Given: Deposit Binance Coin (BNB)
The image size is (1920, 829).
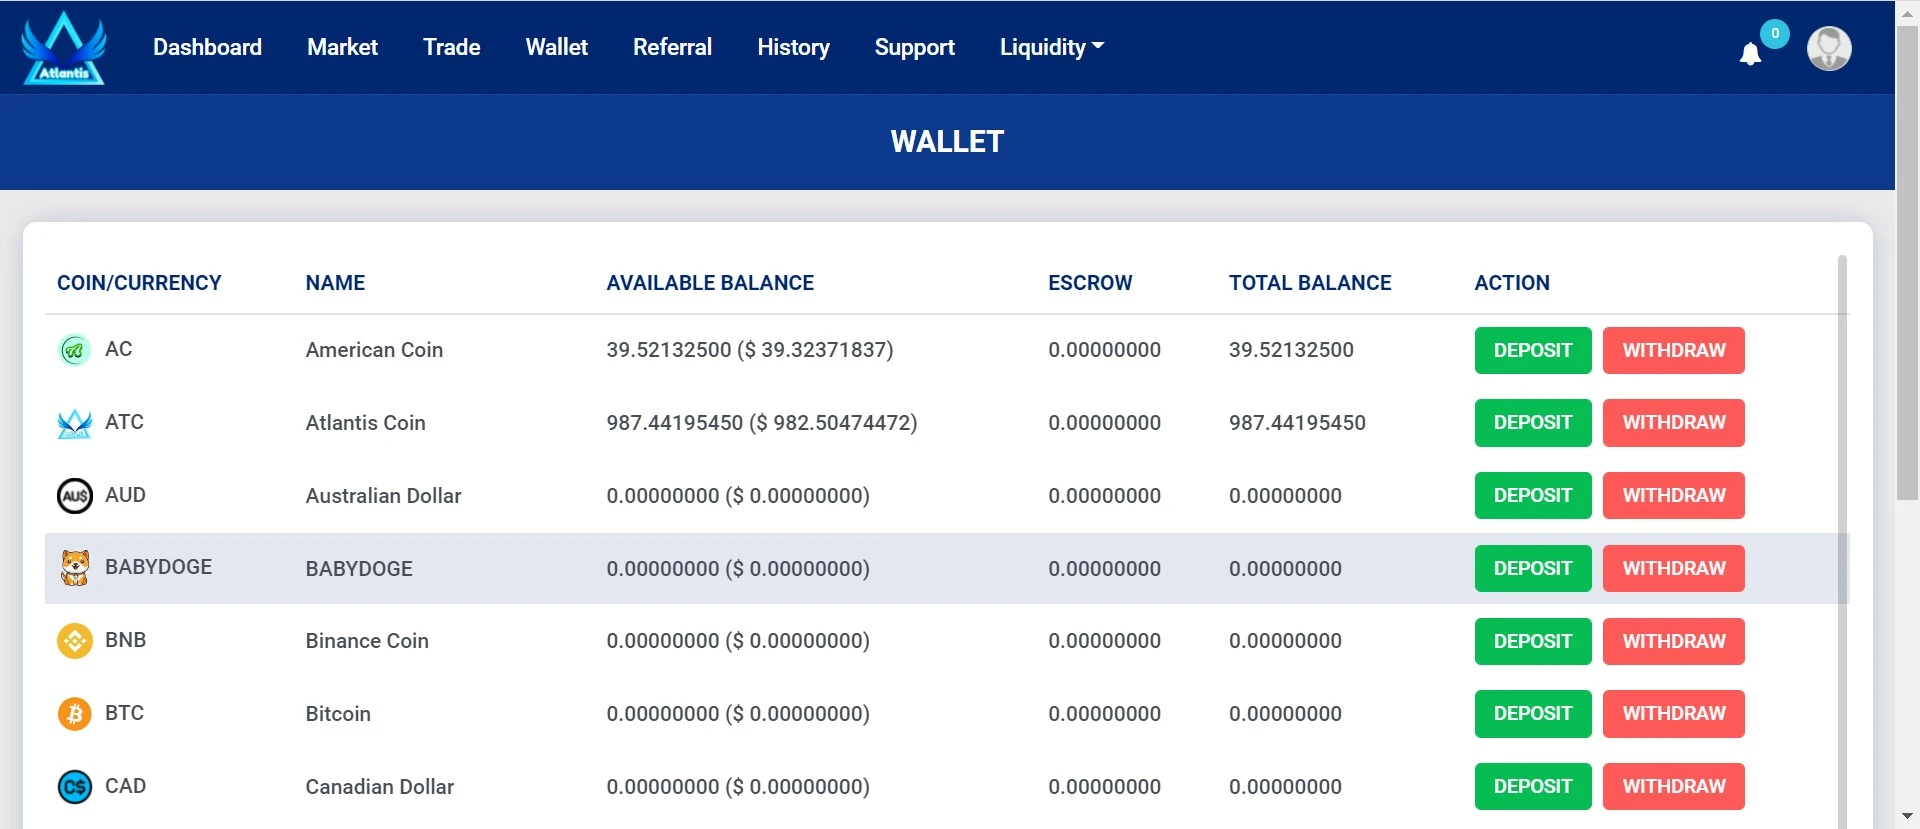Looking at the screenshot, I should pos(1533,641).
